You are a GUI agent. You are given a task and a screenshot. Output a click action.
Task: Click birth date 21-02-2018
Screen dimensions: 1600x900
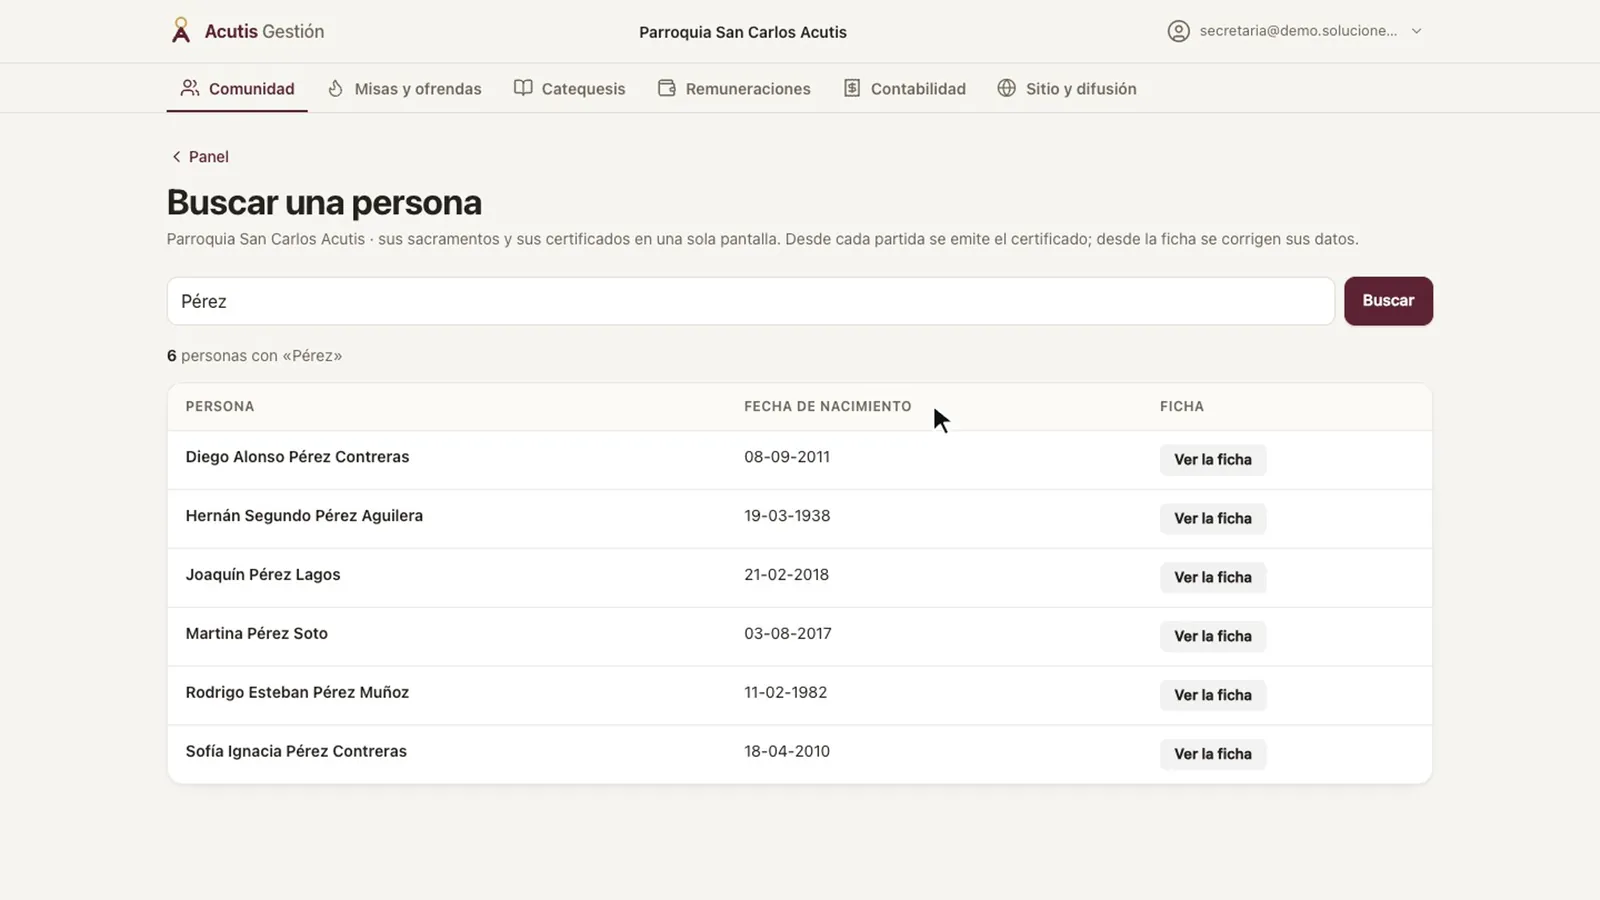tap(786, 575)
